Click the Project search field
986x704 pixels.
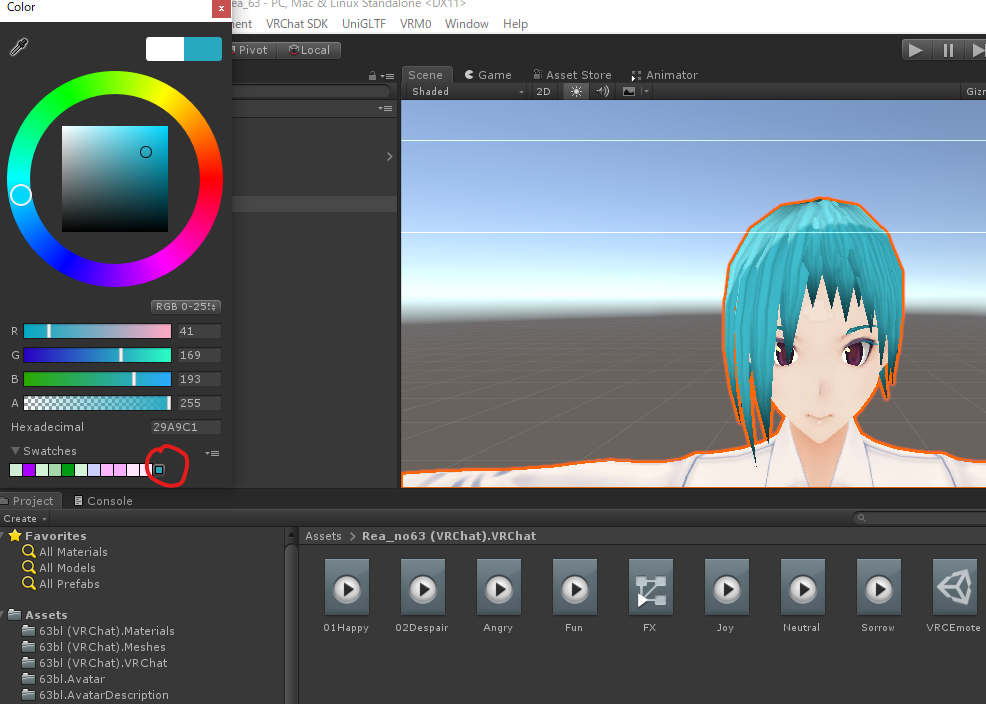click(x=919, y=518)
